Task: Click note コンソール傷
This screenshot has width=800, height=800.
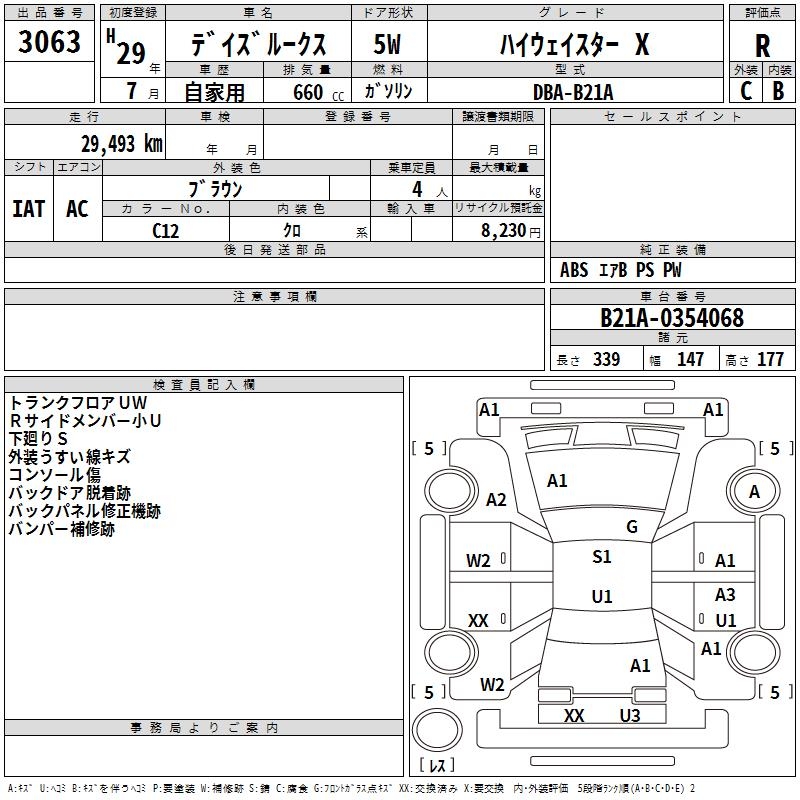Action: point(55,474)
